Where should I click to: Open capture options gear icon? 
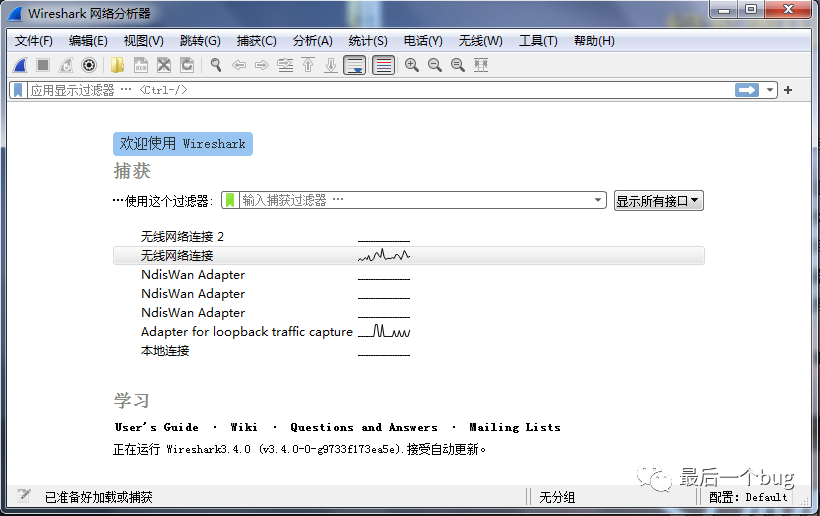[x=89, y=65]
